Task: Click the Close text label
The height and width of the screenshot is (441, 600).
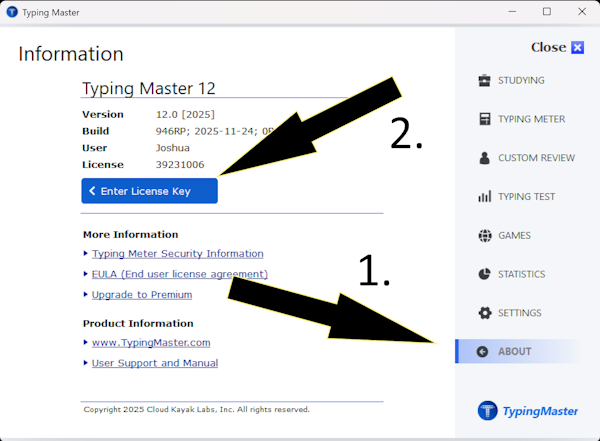Action: point(548,47)
